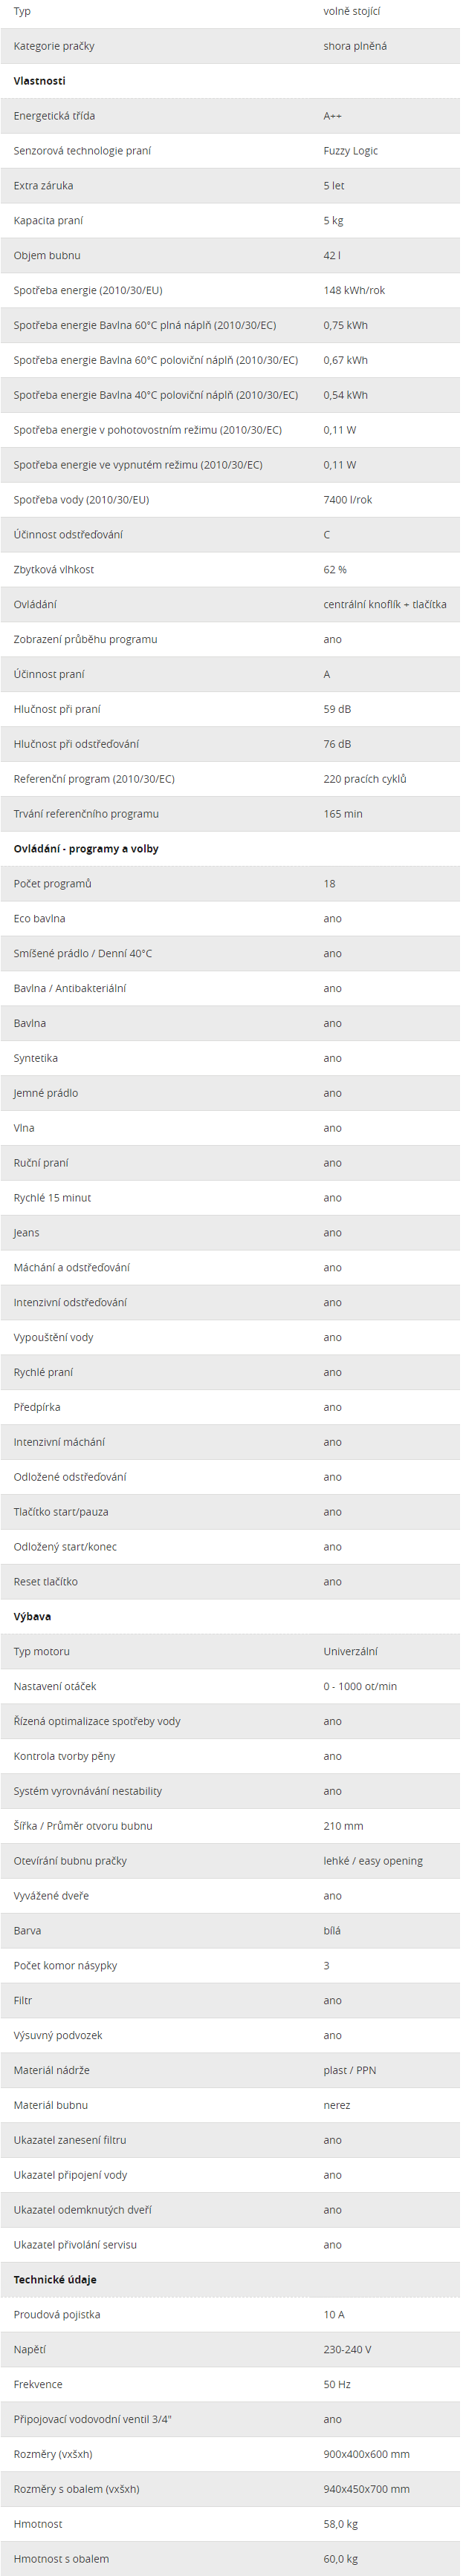The image size is (466, 2576).
Task: Click the 148 kWh/rok energy consumption value
Action: click(354, 291)
